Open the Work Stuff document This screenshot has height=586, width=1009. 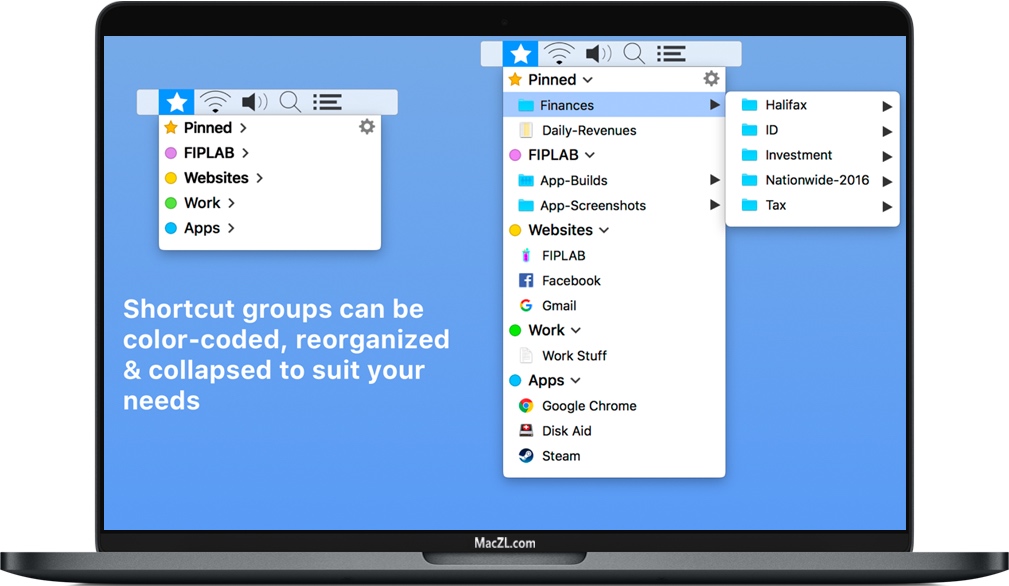[x=573, y=355]
